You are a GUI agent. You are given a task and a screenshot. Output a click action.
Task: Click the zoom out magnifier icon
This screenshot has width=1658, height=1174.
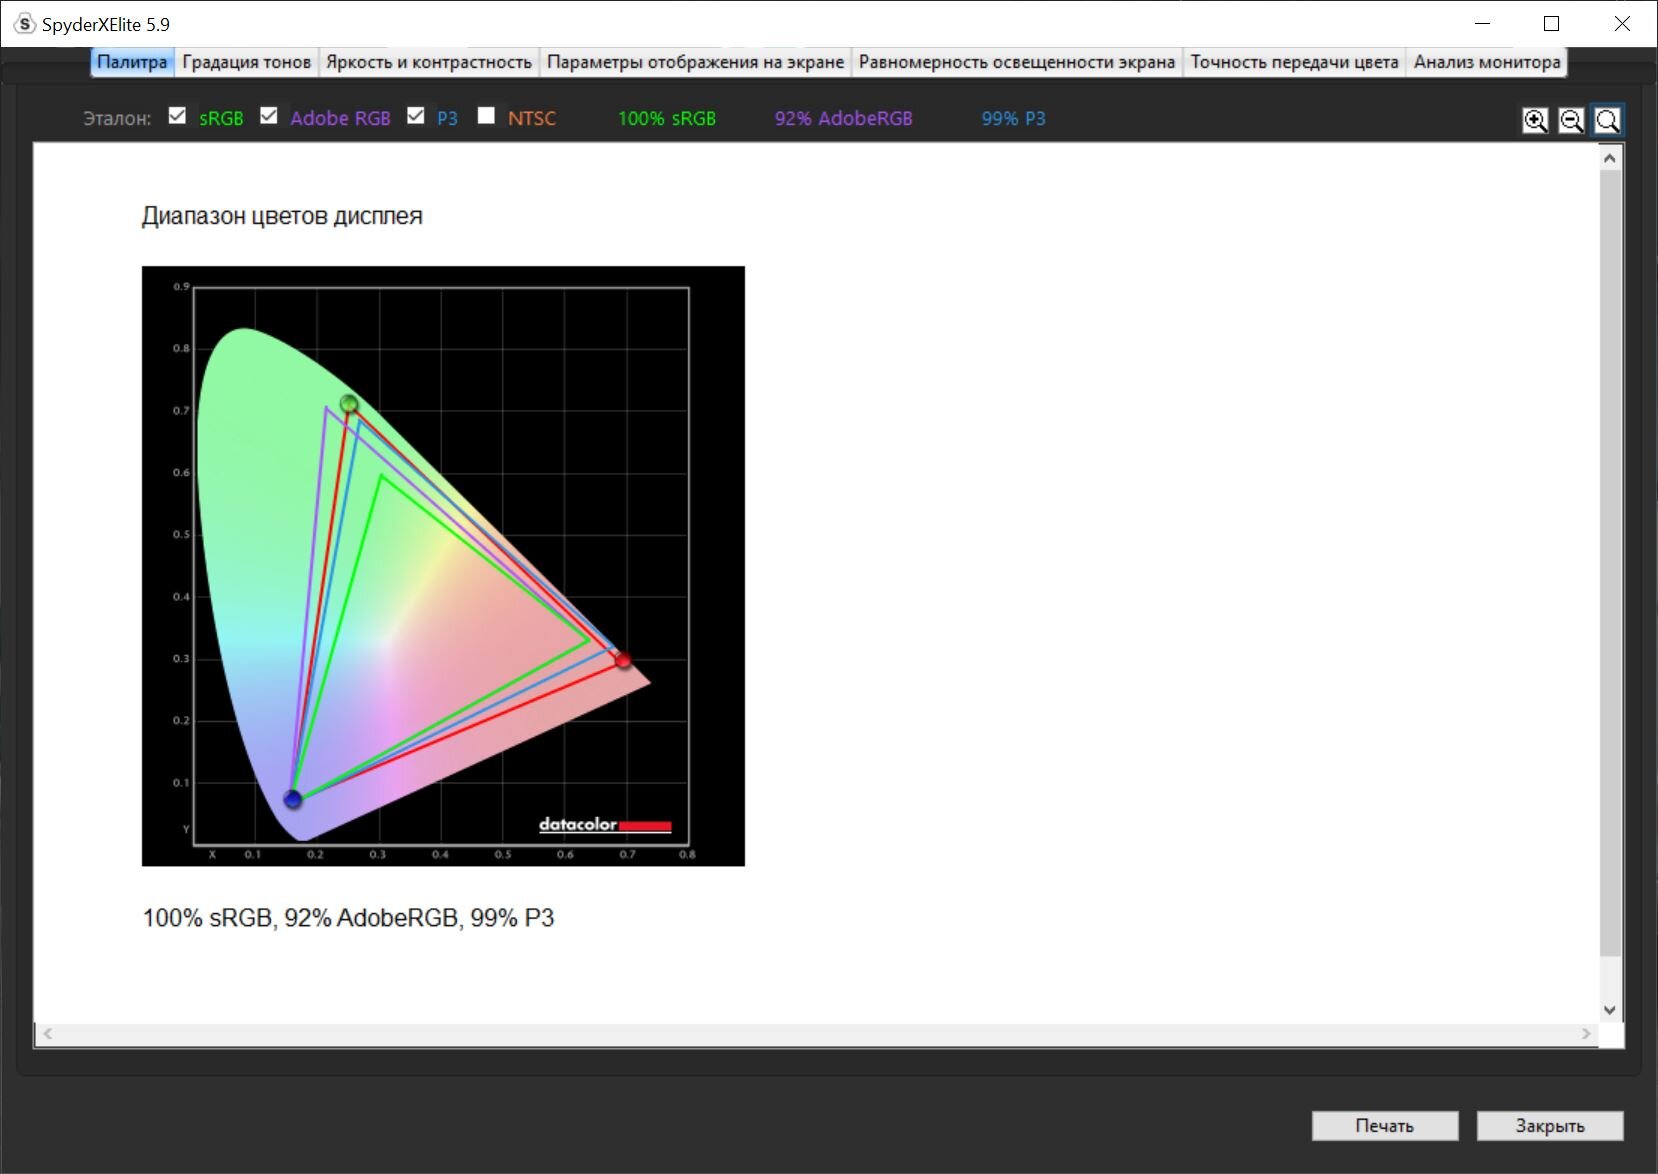click(x=1571, y=121)
